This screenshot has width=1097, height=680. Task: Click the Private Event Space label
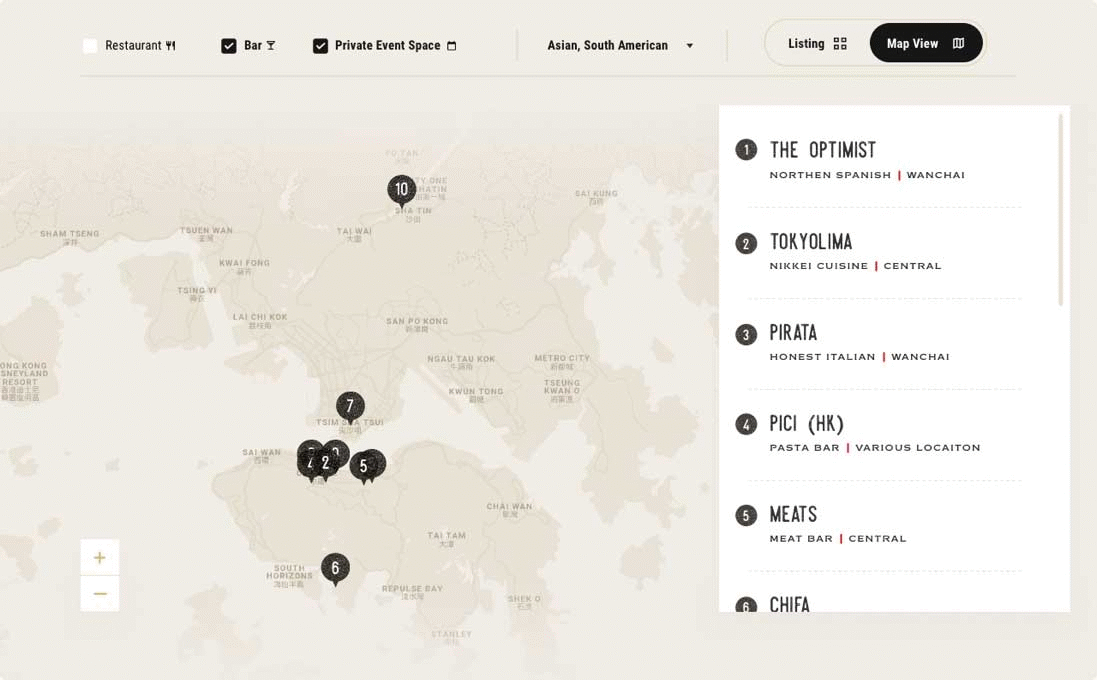[388, 45]
